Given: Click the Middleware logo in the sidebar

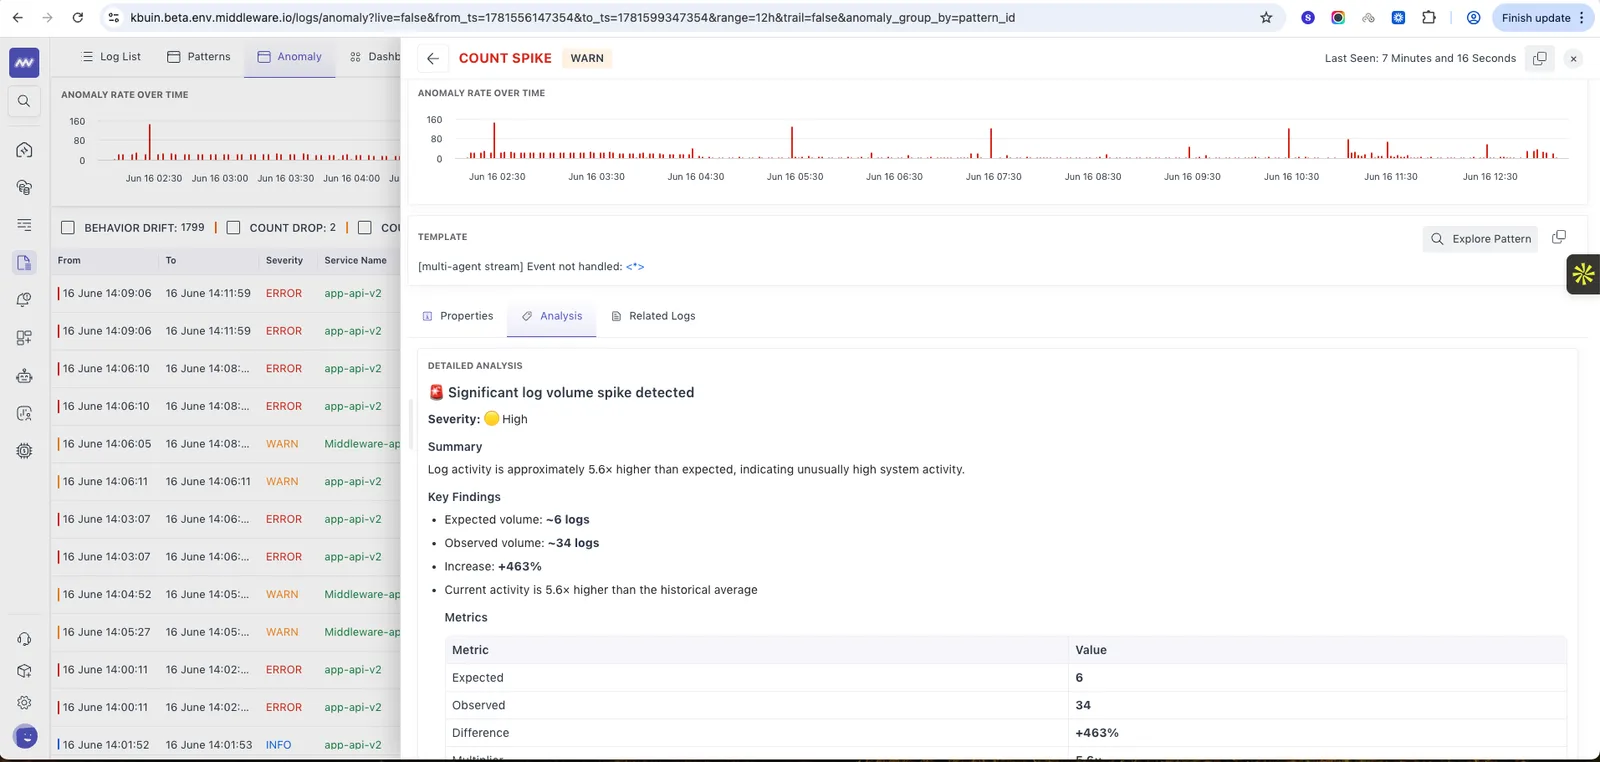Looking at the screenshot, I should 24,62.
